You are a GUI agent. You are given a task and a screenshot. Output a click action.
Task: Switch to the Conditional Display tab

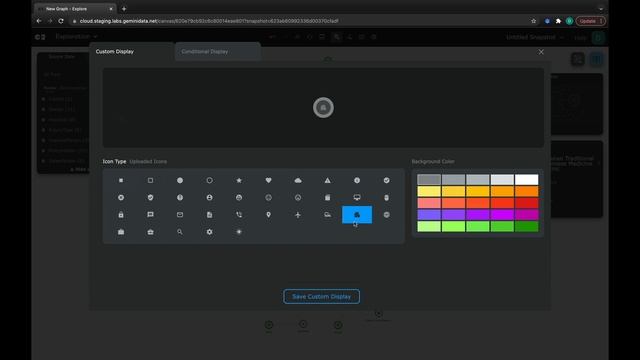pyautogui.click(x=218, y=51)
